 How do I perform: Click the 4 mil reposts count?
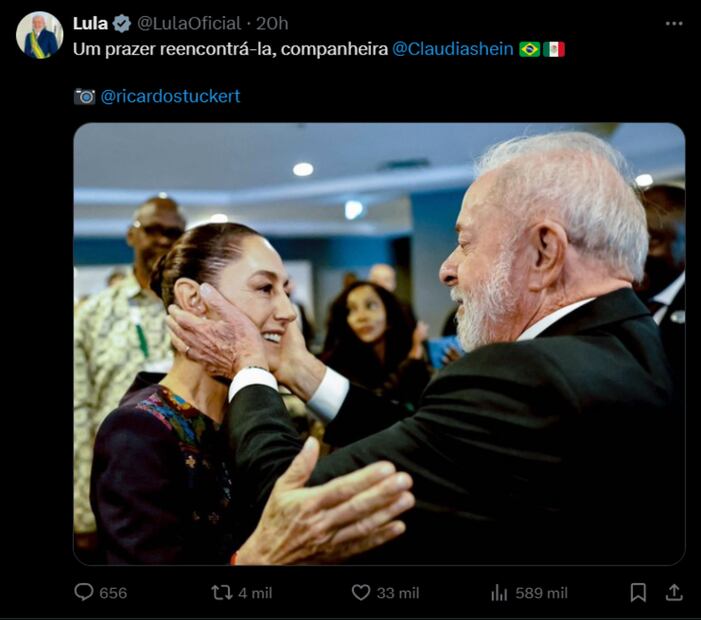tap(255, 593)
